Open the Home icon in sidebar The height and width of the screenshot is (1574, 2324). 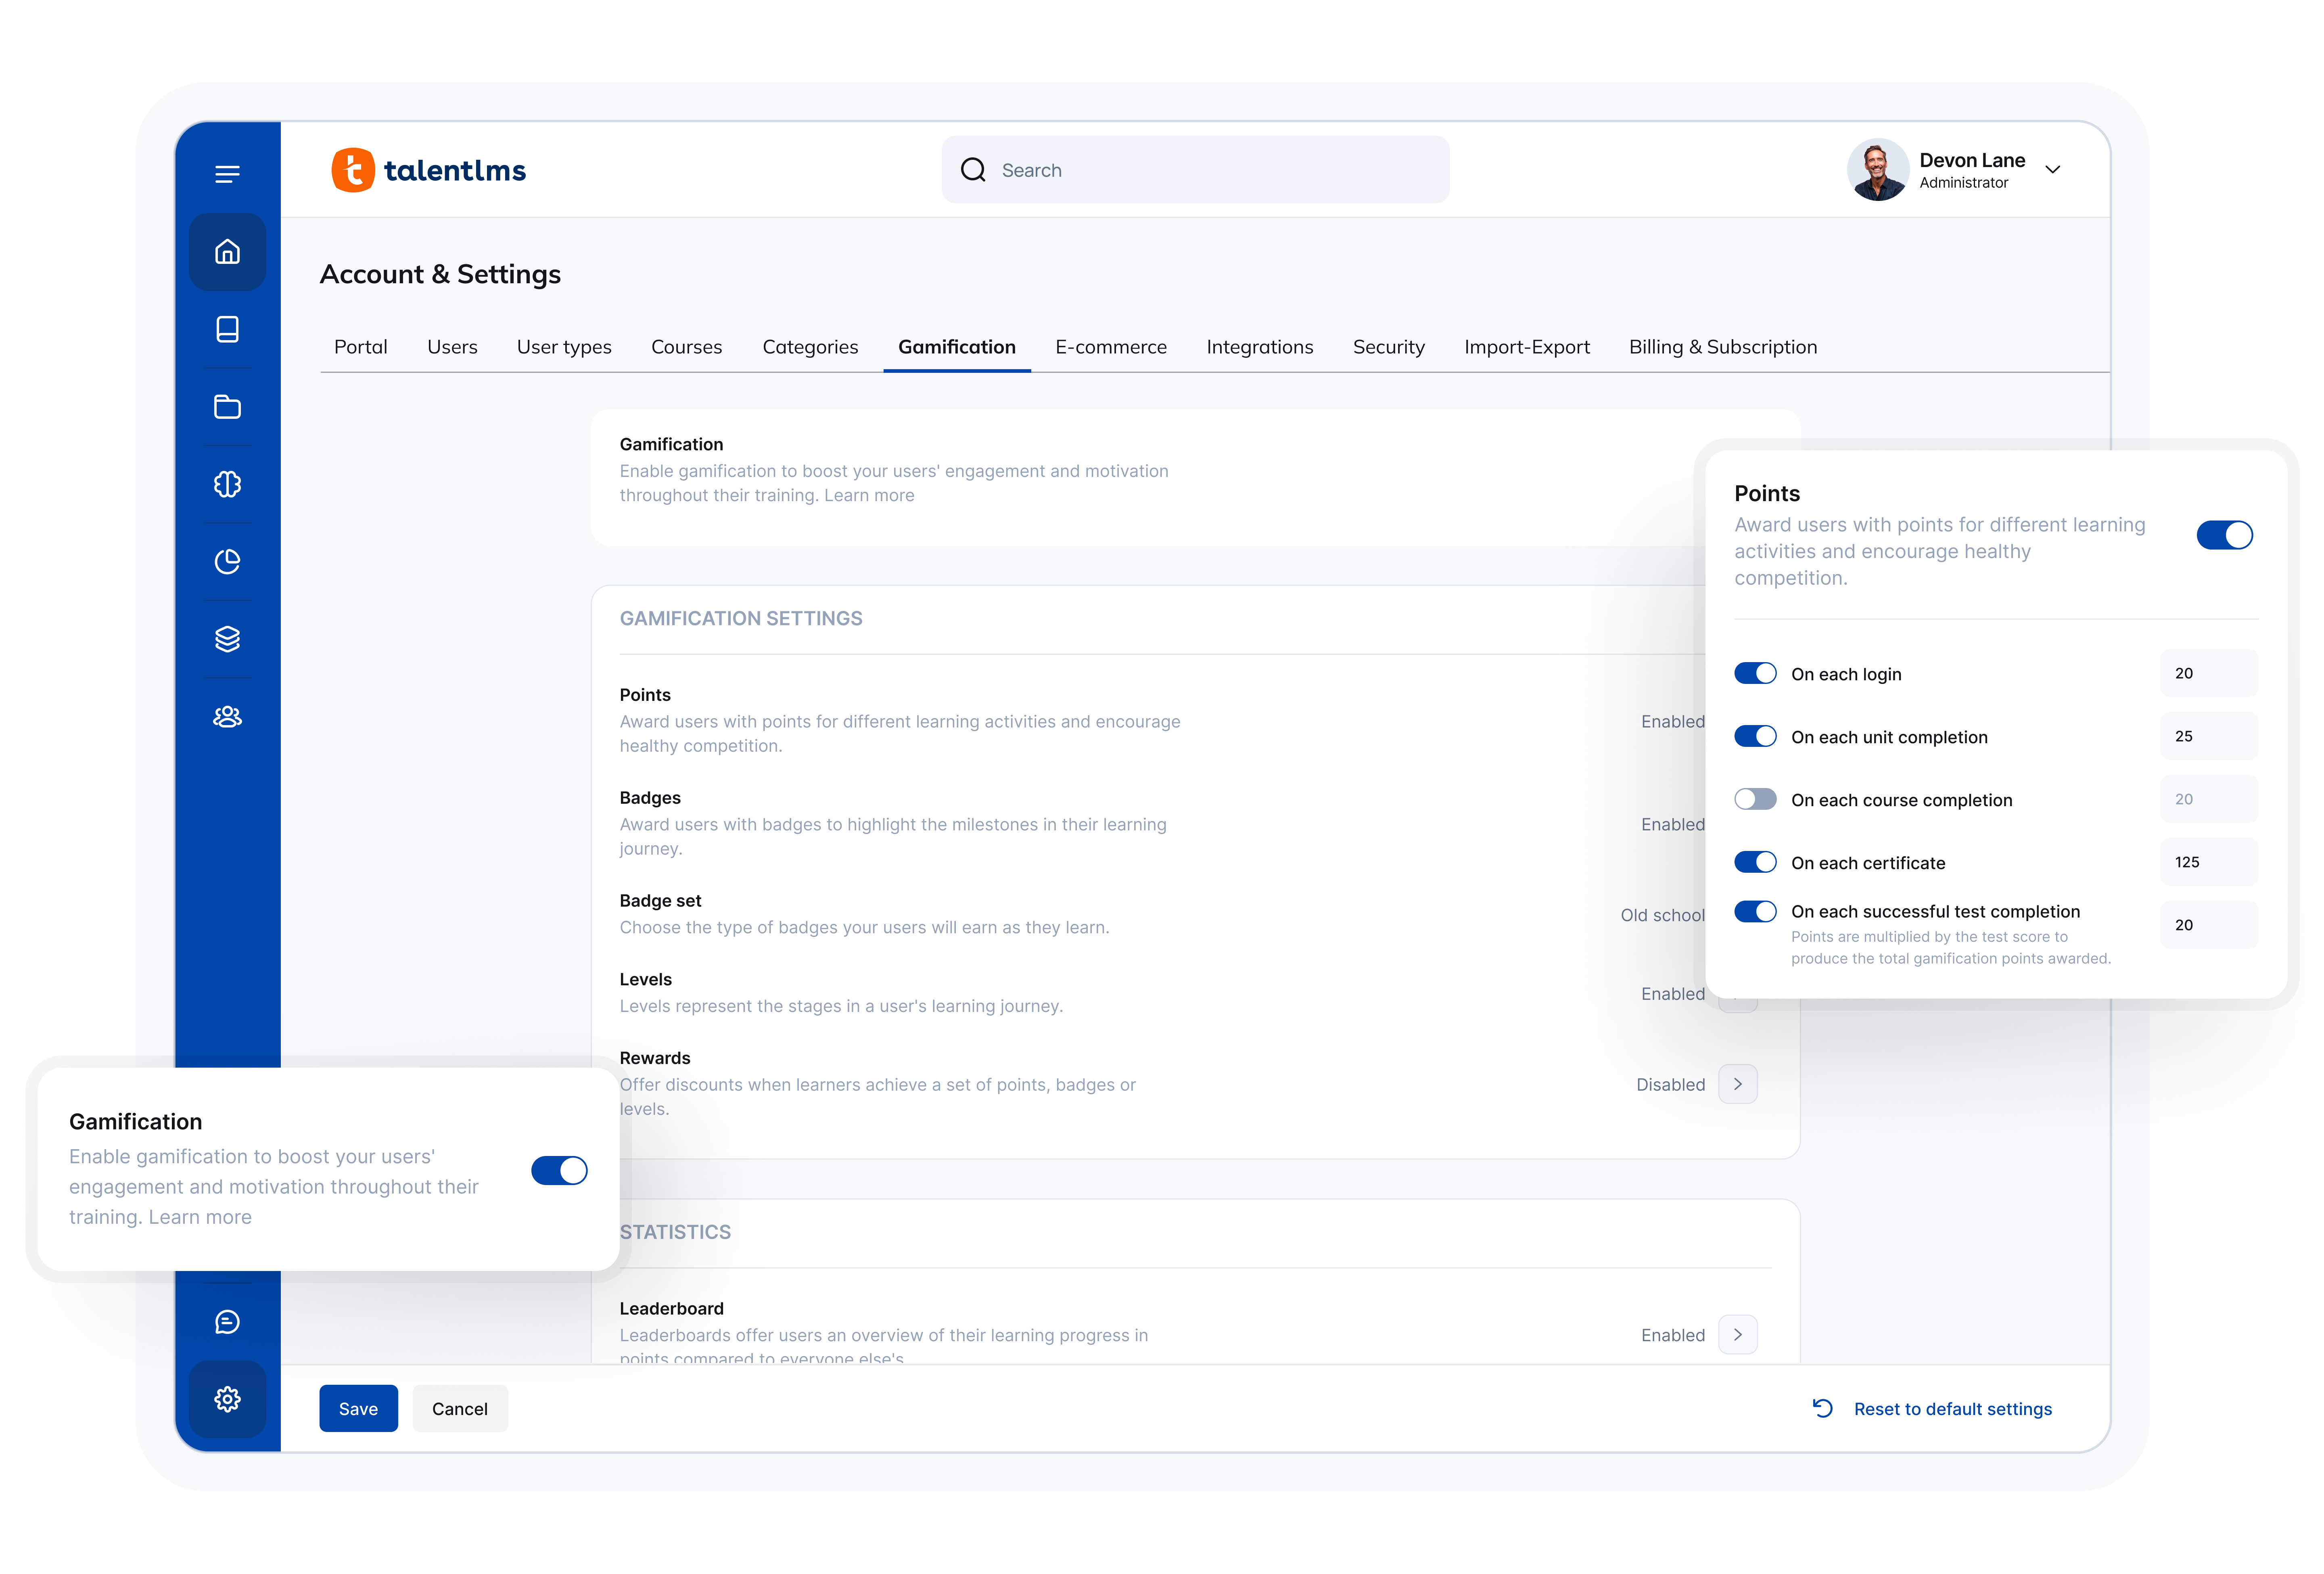click(x=227, y=252)
